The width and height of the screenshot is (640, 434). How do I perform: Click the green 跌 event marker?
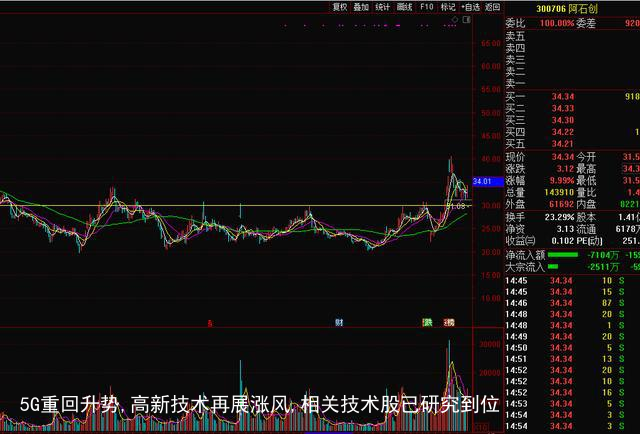(427, 322)
